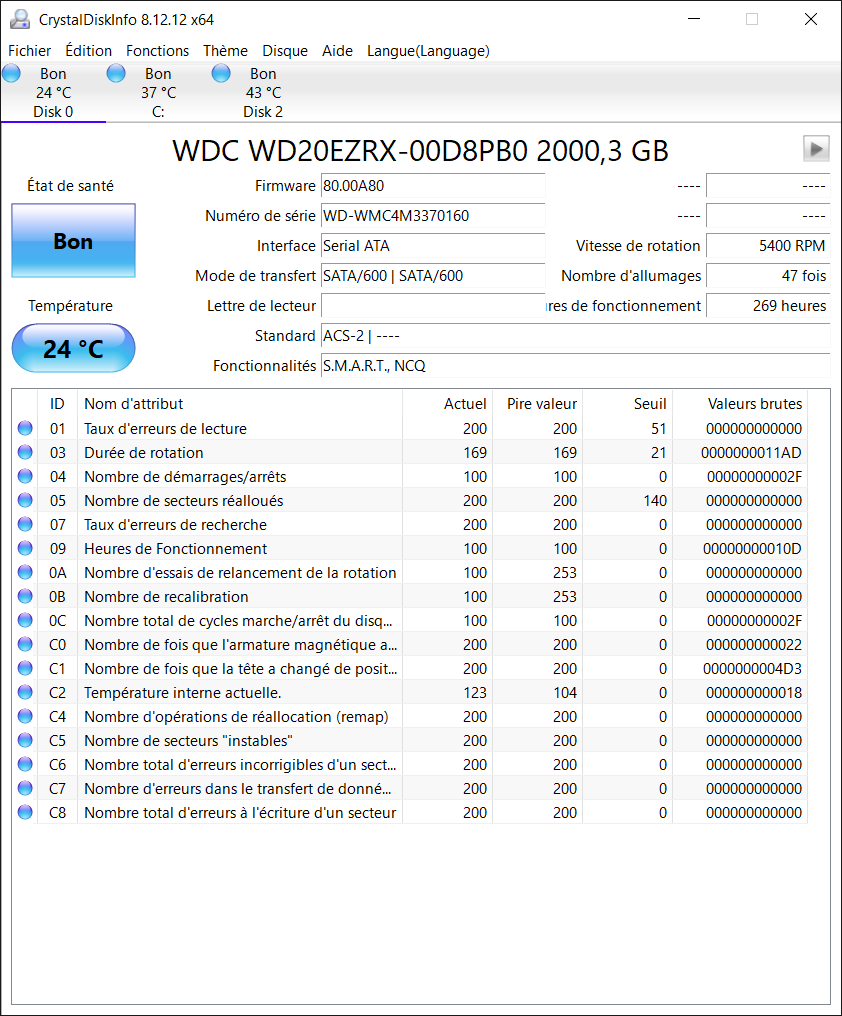Click the 47 fois power-on count field
The height and width of the screenshot is (1016, 842).
click(768, 275)
